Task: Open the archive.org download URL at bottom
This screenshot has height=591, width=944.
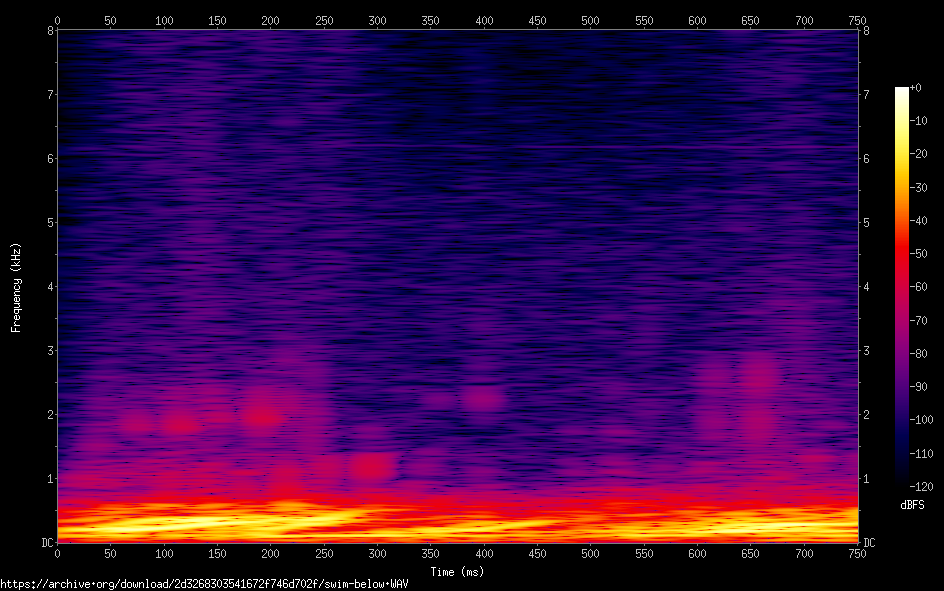Action: point(204,583)
